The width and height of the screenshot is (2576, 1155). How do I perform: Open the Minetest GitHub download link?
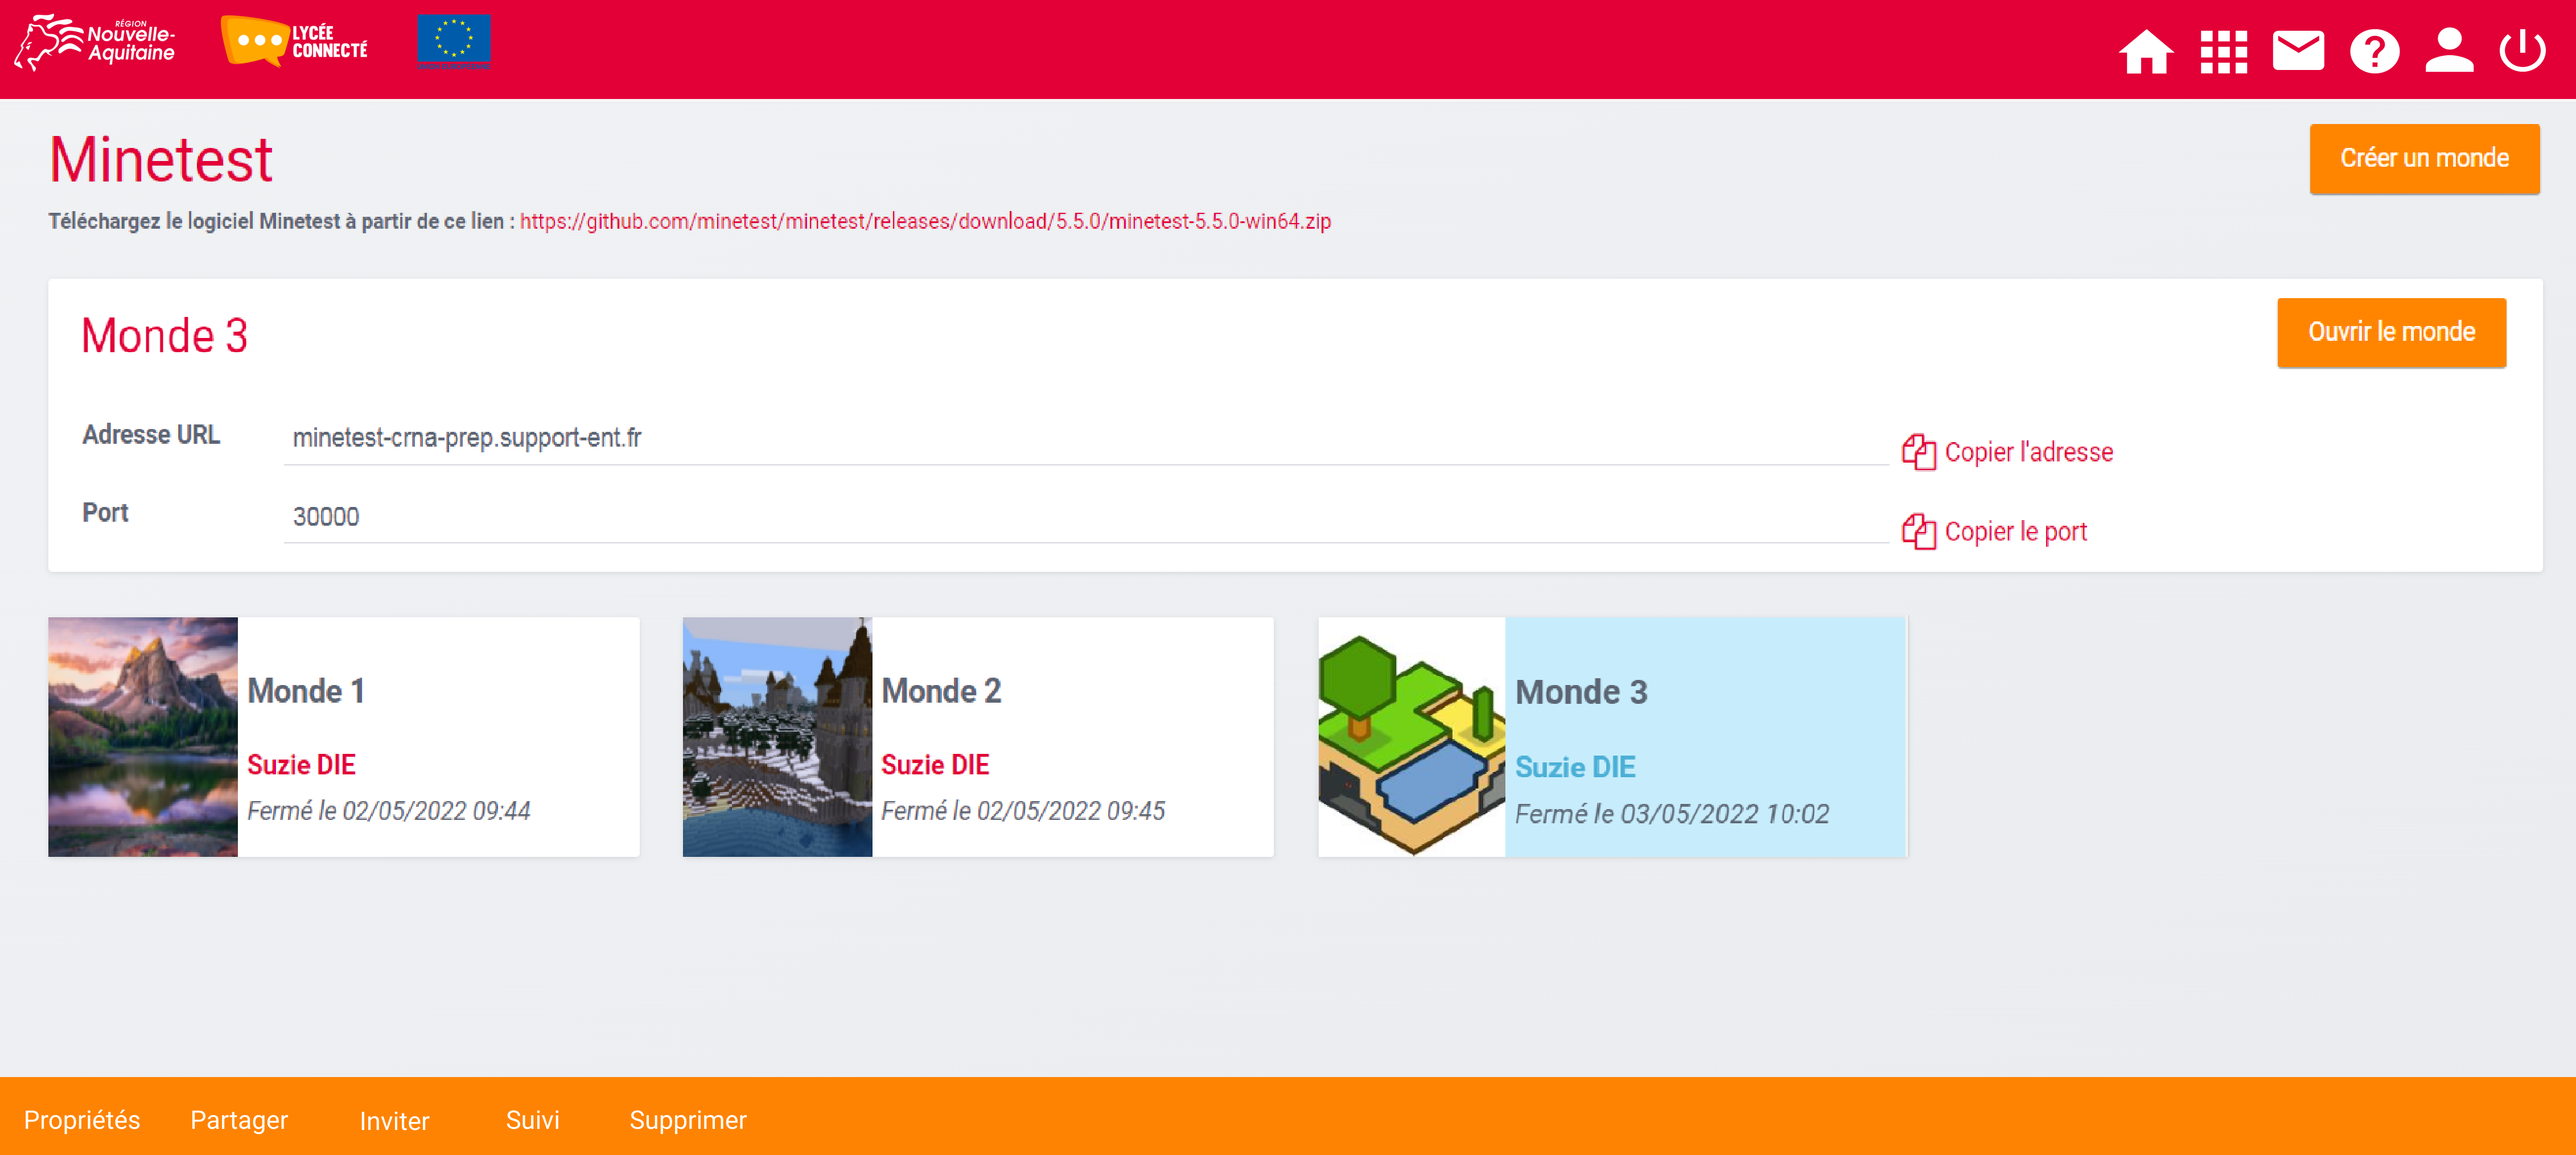(x=925, y=221)
